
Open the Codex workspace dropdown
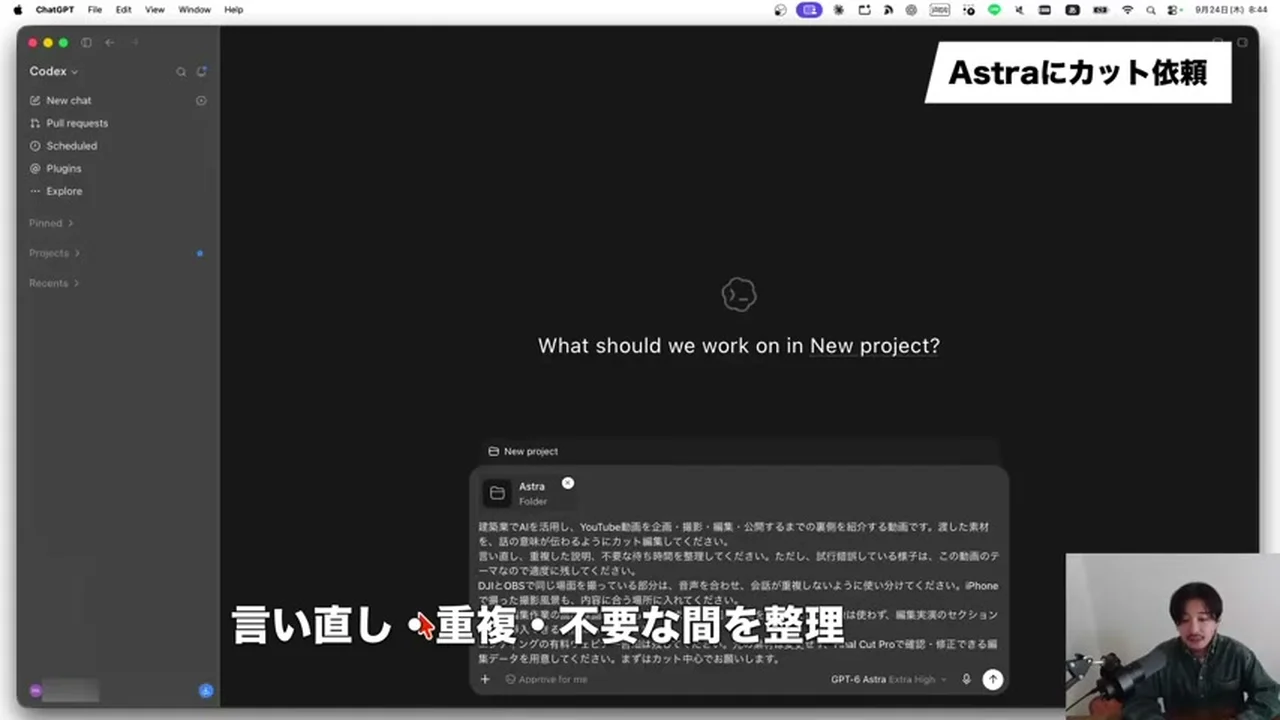click(53, 72)
